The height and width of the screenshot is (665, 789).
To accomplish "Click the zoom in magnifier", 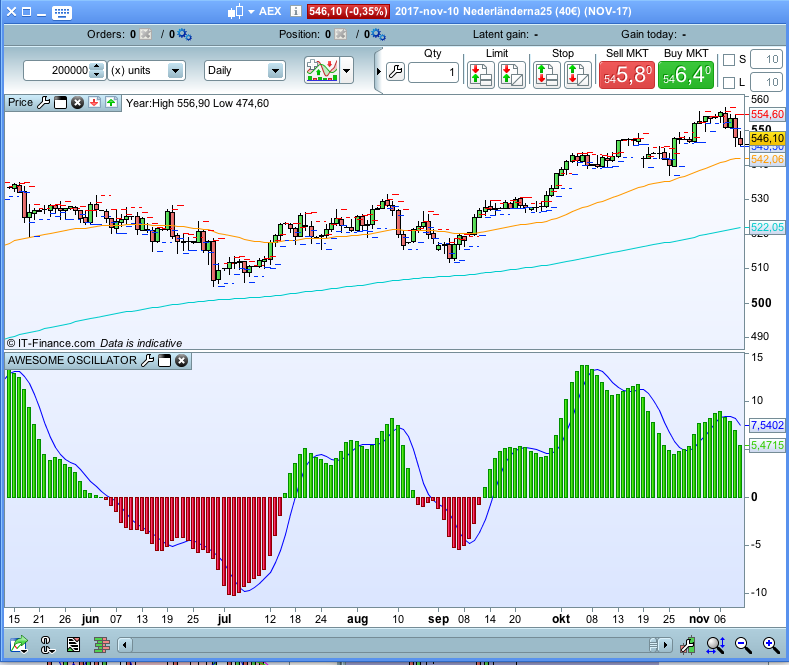I will coord(771,645).
